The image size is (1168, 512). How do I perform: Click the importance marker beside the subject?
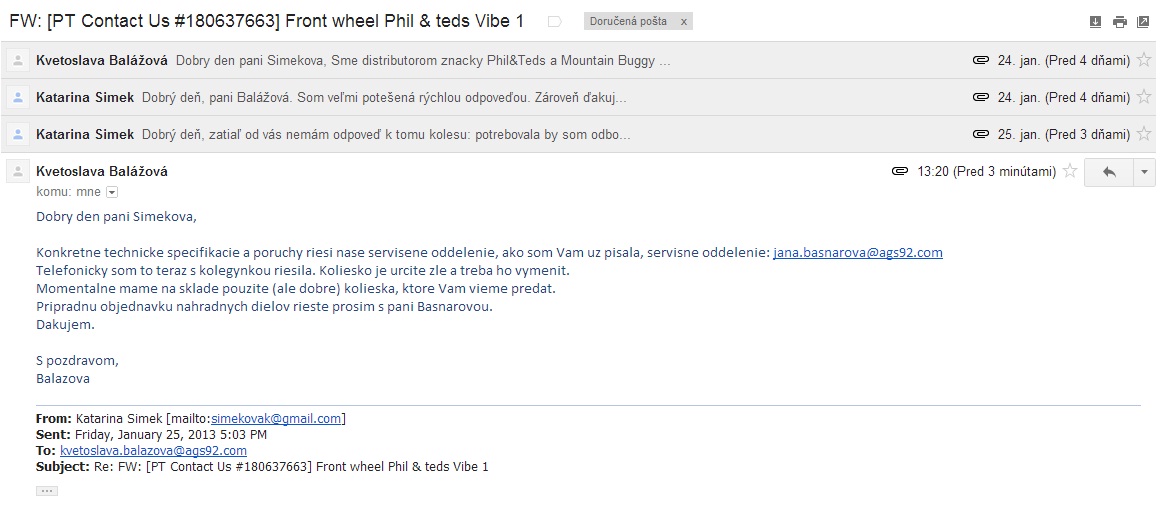(x=555, y=21)
